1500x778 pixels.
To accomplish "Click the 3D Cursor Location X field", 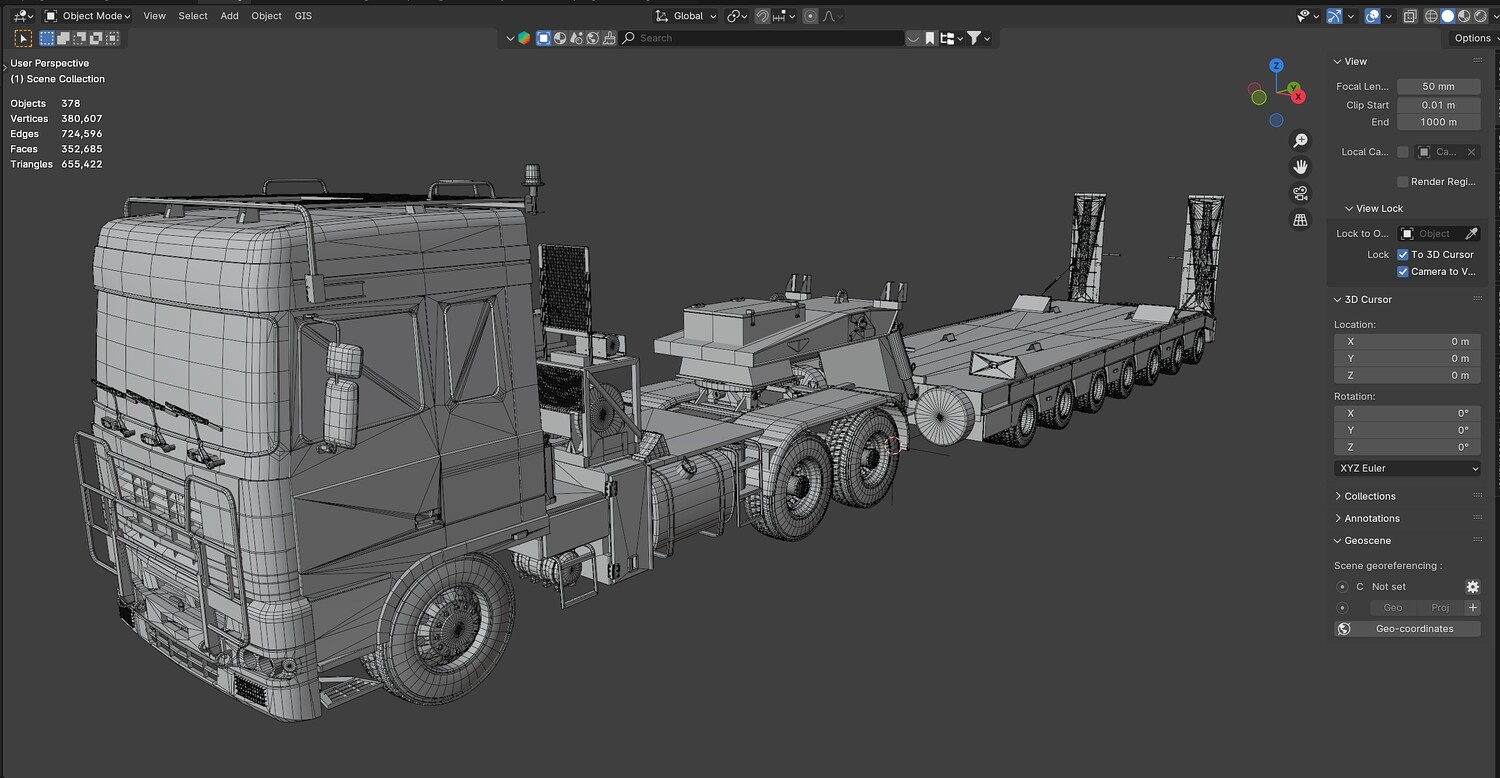I will point(1407,342).
